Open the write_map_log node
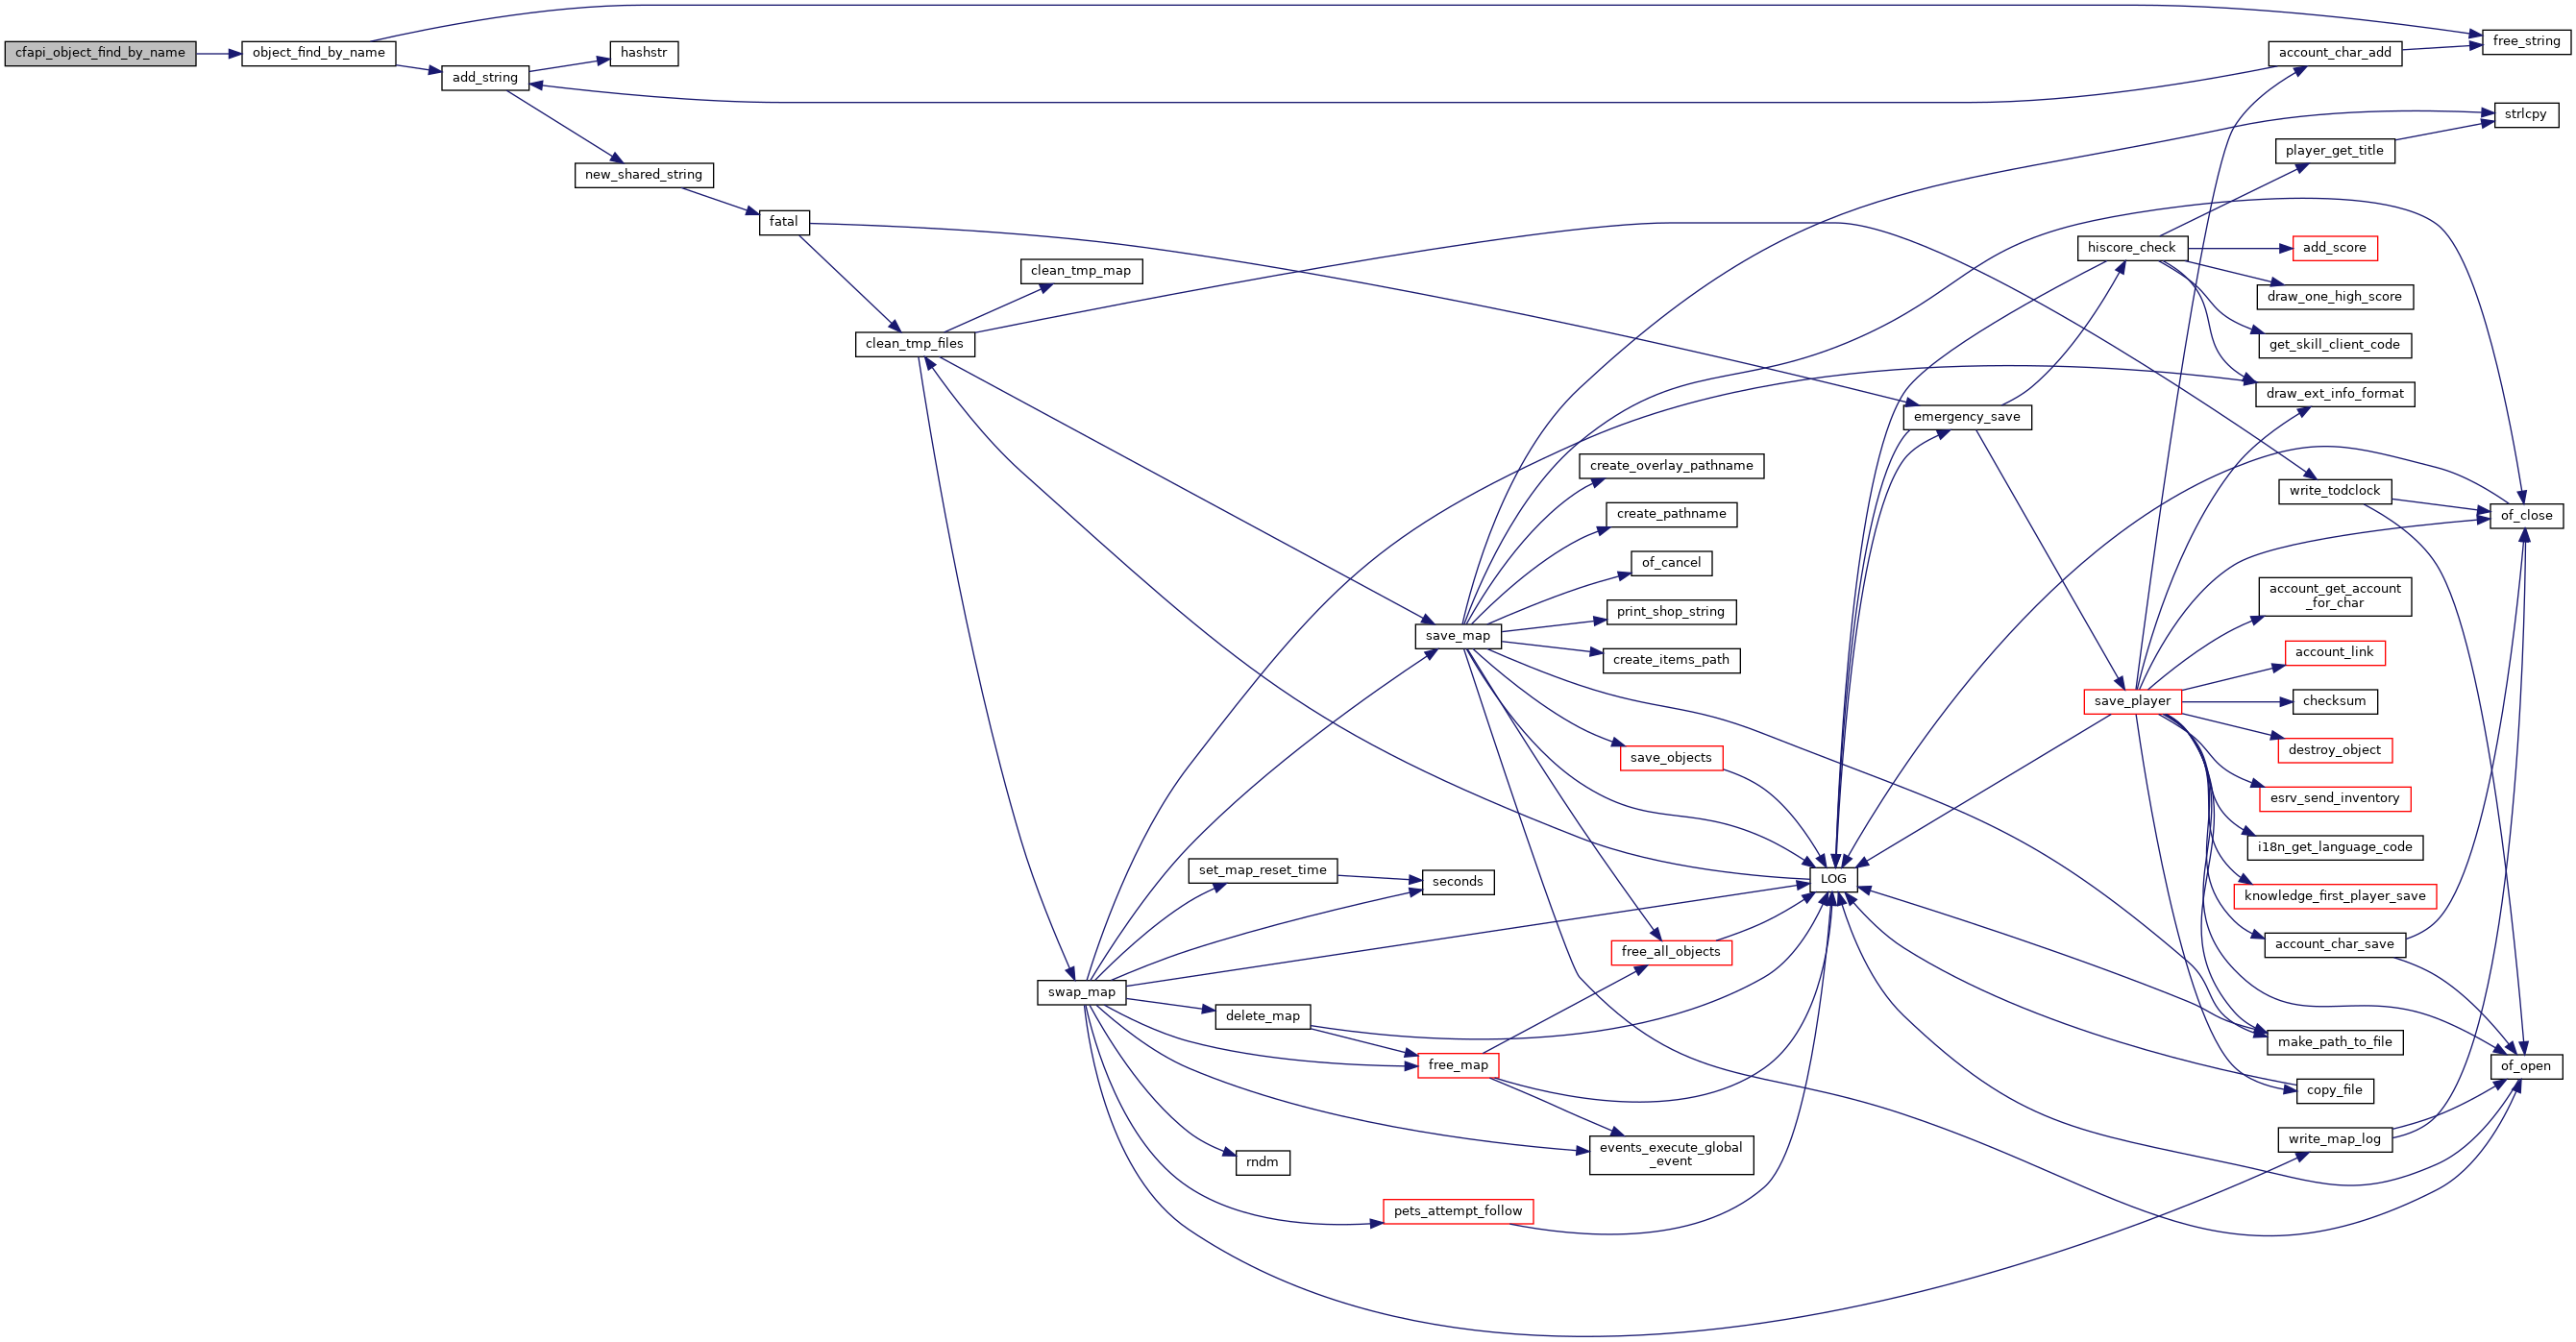This screenshot has height=1342, width=2576. [2335, 1139]
